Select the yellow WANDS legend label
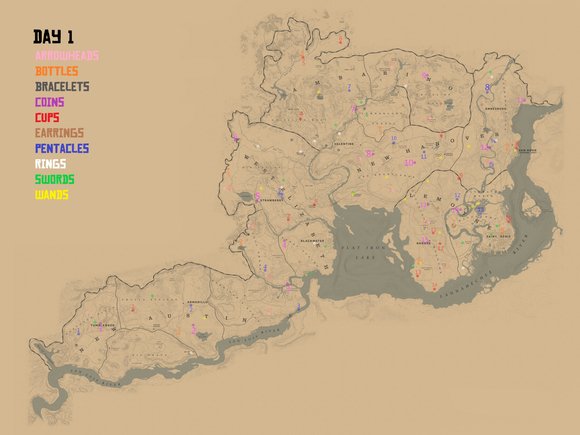This screenshot has height=435, width=580. tap(51, 195)
